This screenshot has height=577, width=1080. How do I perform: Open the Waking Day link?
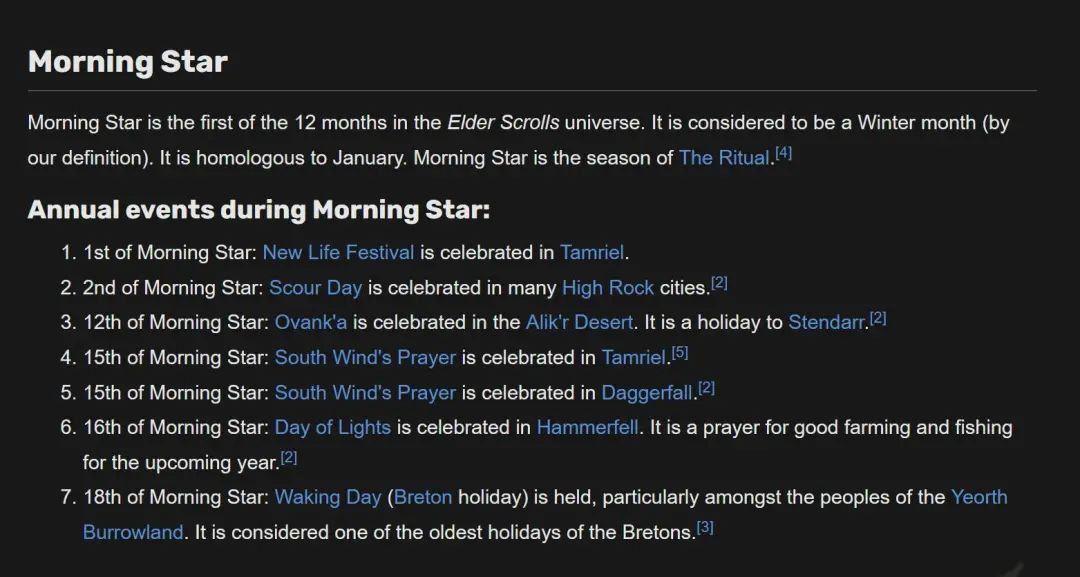pyautogui.click(x=328, y=497)
